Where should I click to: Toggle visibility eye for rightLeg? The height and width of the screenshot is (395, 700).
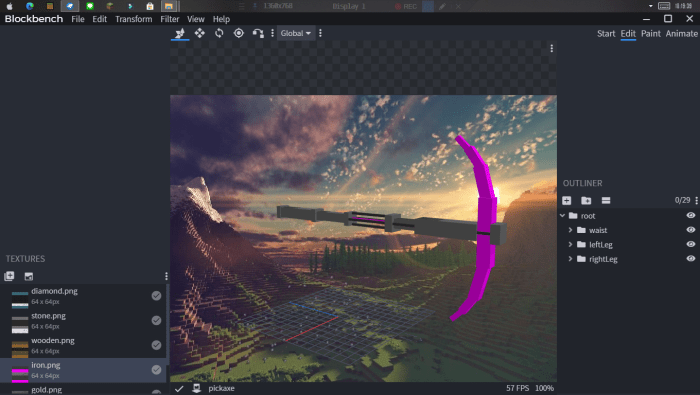pos(691,258)
